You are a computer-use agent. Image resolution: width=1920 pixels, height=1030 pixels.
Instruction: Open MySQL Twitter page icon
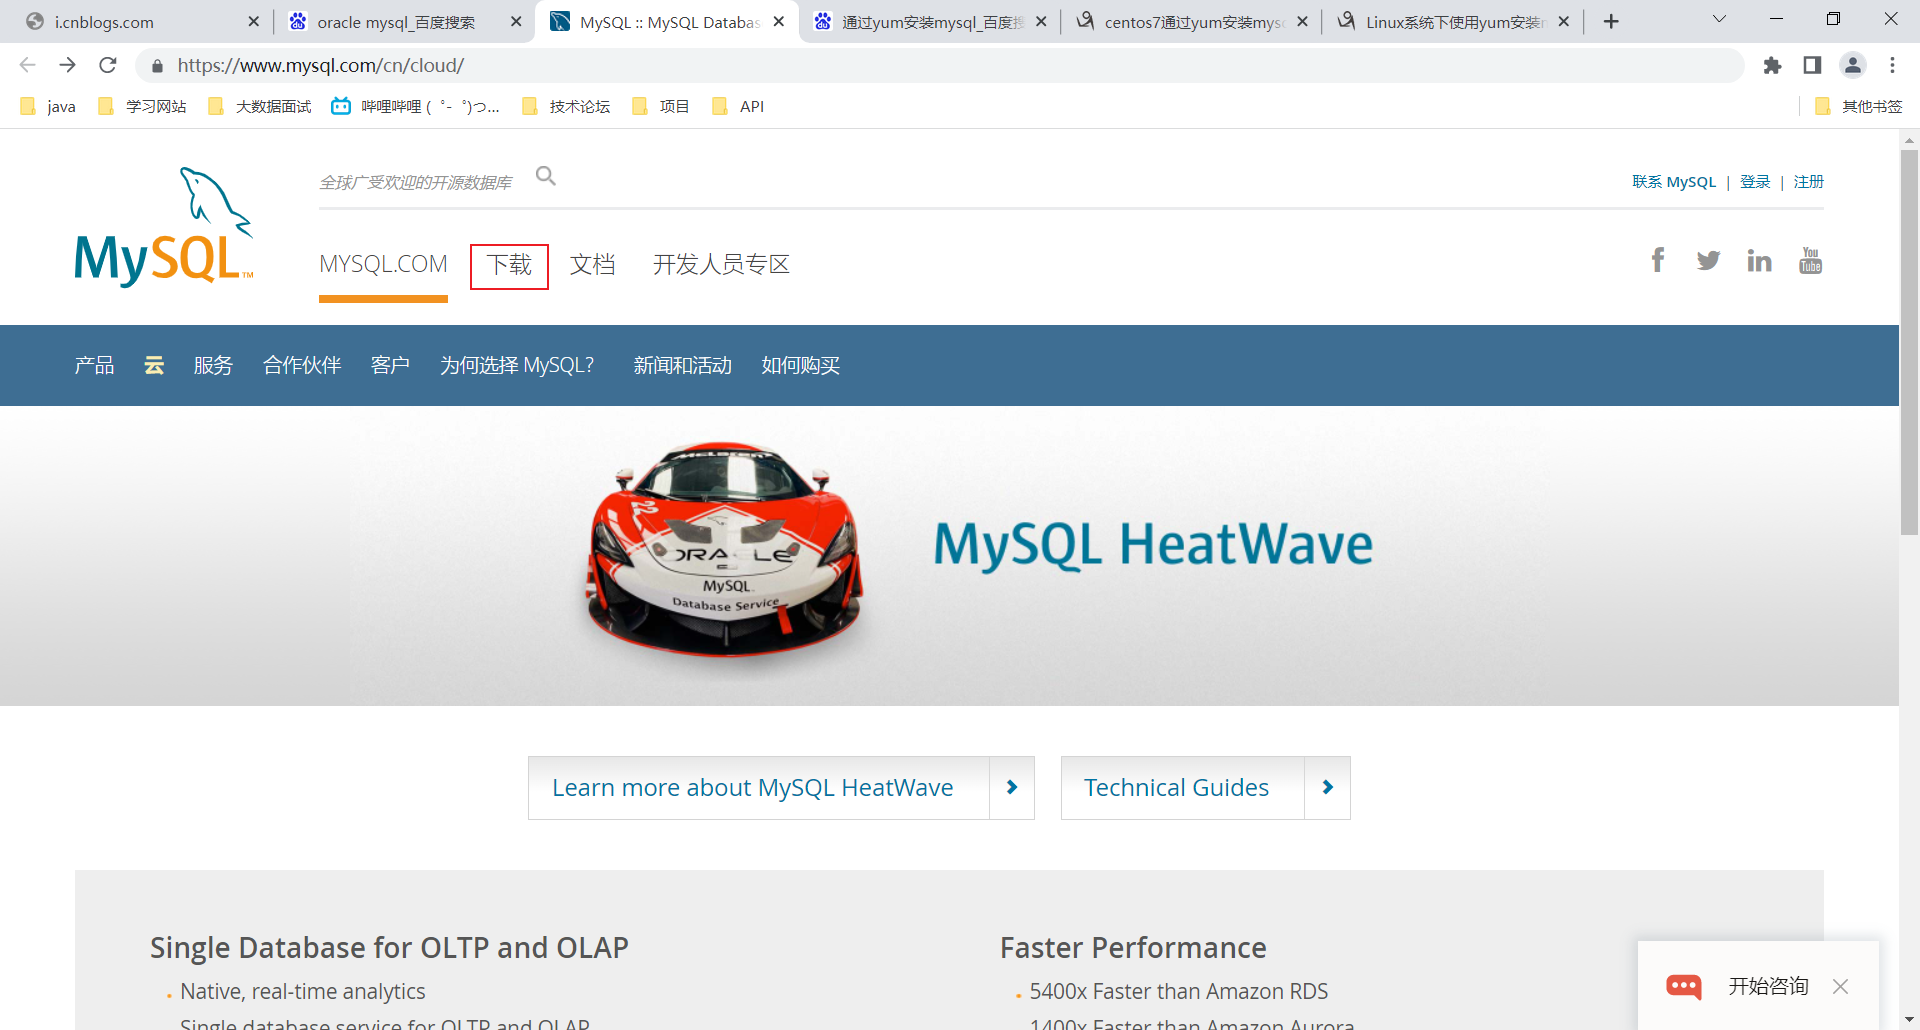click(1708, 261)
